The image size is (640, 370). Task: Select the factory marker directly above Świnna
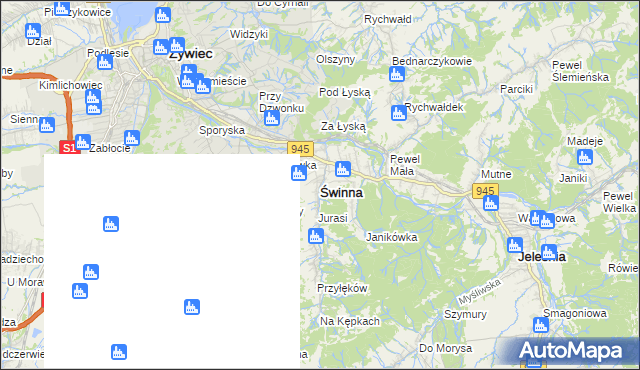343,169
